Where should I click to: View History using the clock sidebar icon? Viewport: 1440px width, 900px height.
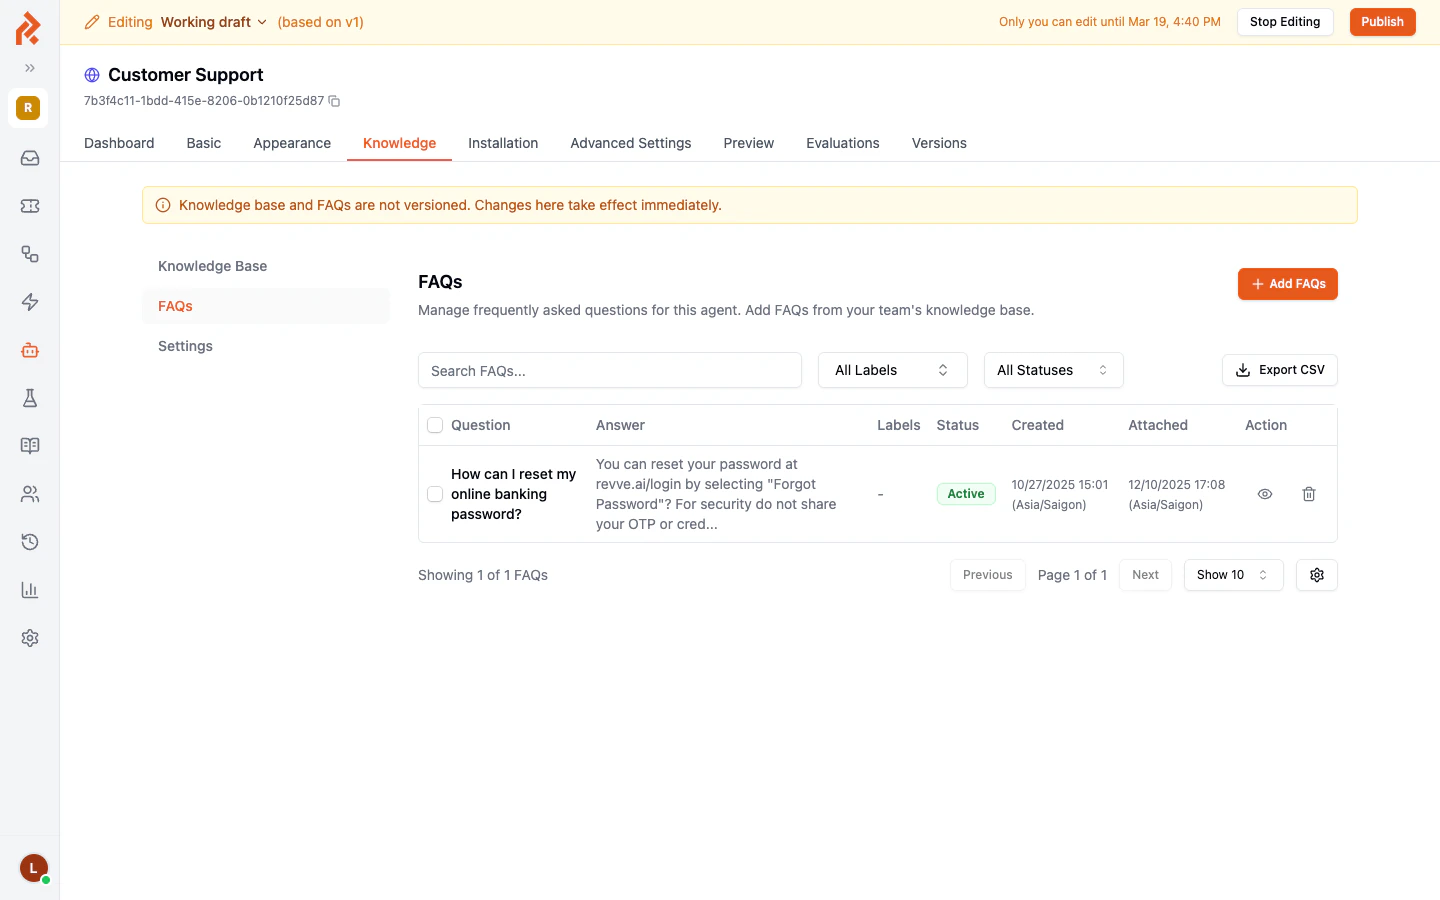click(x=30, y=542)
